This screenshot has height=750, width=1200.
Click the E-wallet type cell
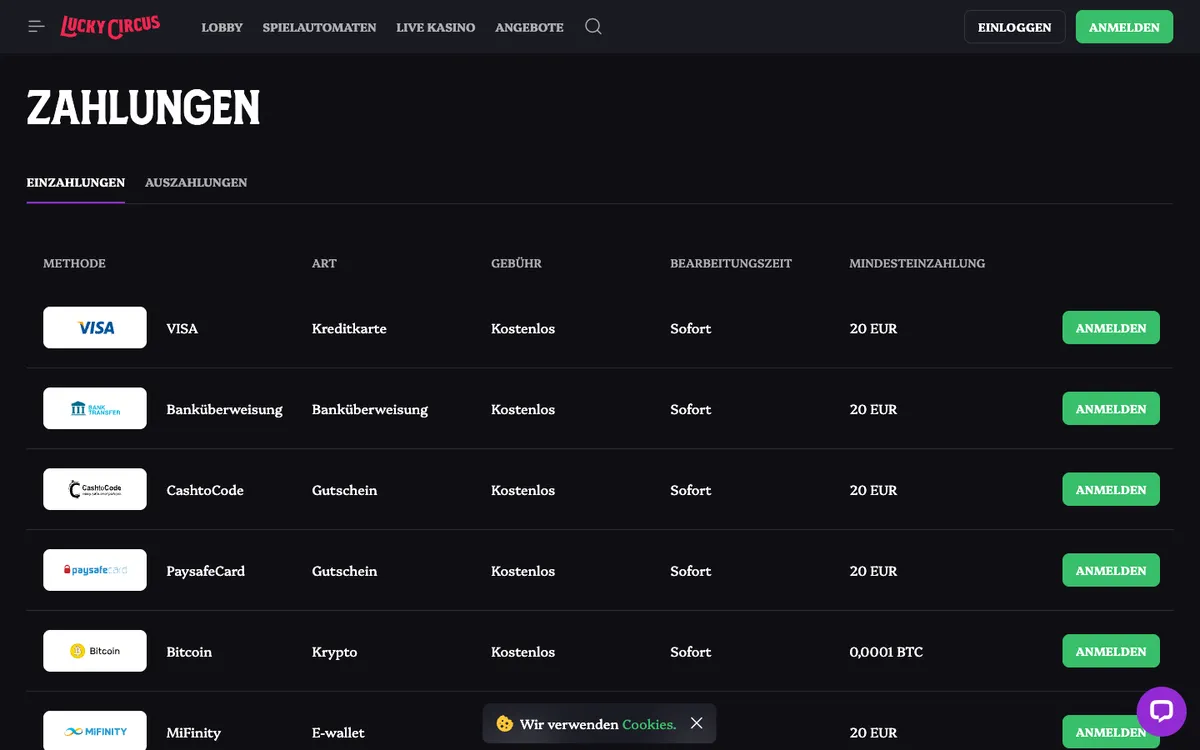(x=338, y=733)
